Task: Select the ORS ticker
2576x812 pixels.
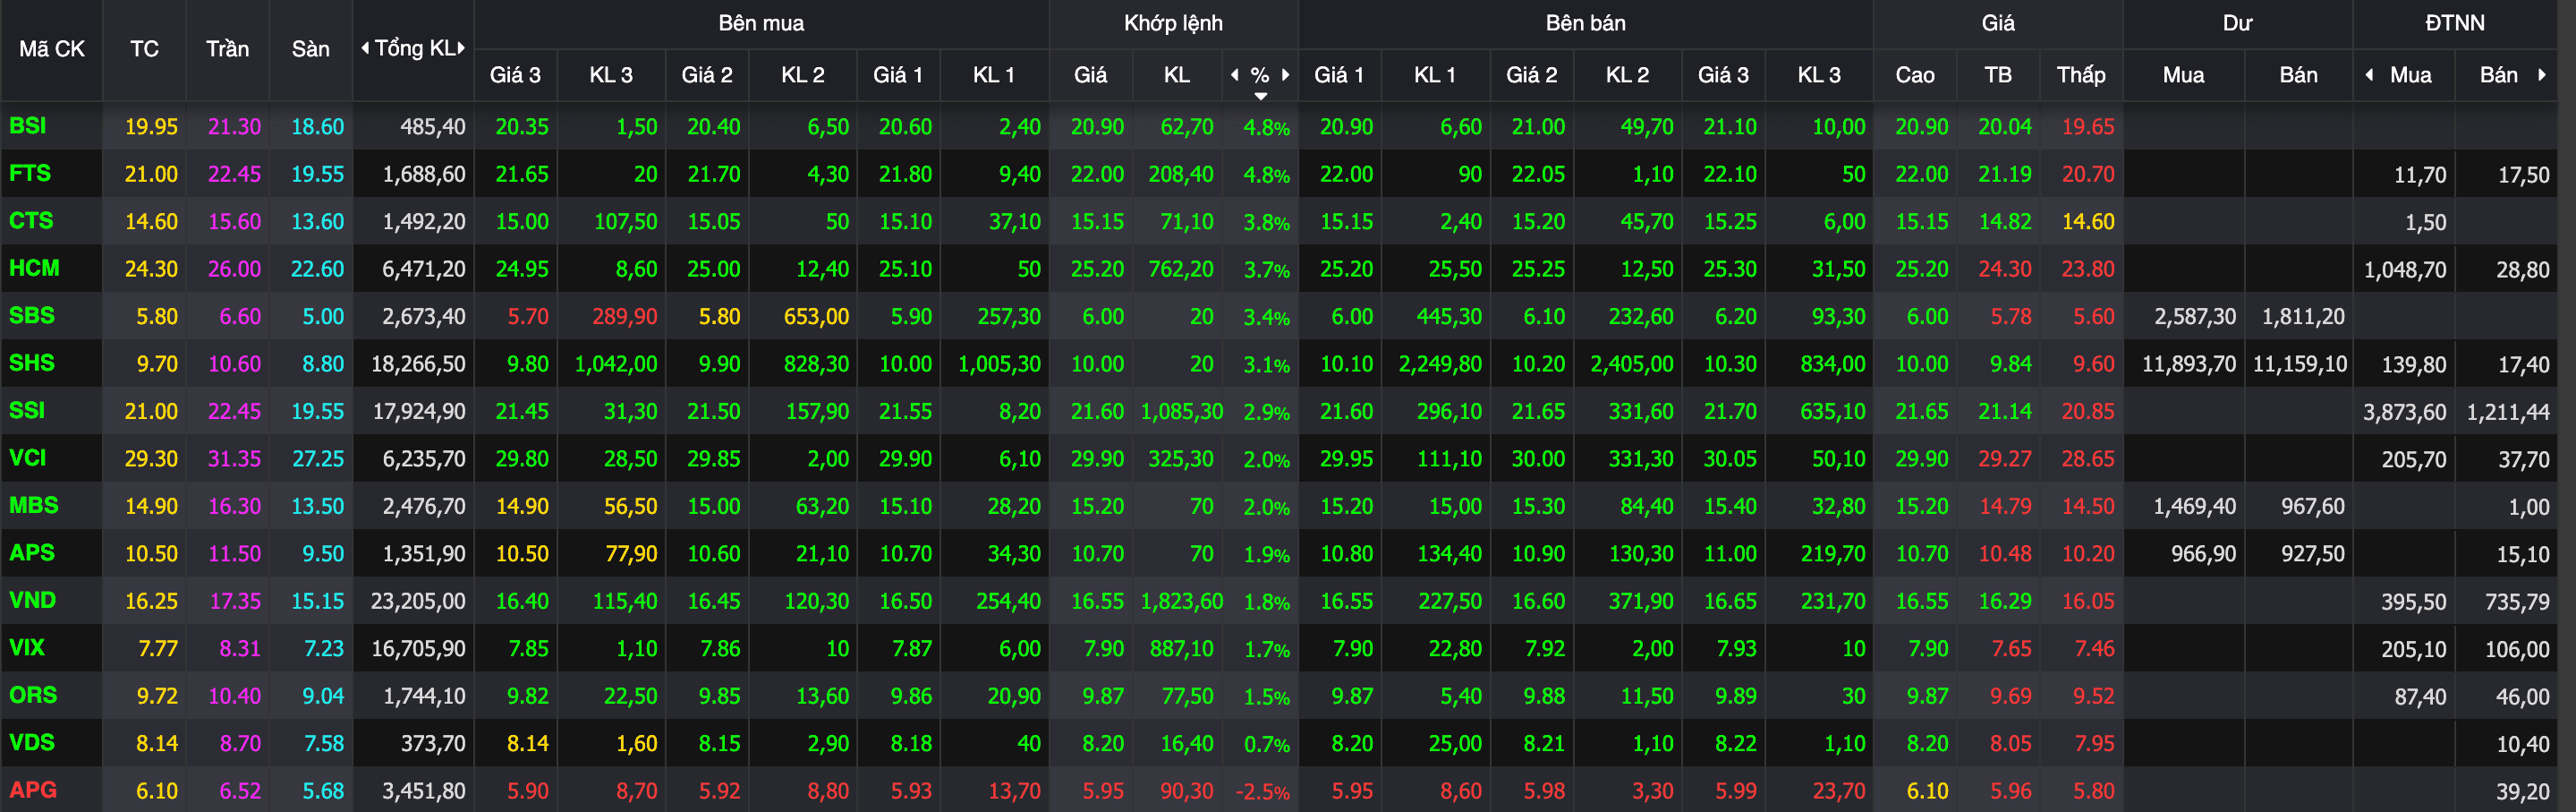Action: [x=32, y=695]
